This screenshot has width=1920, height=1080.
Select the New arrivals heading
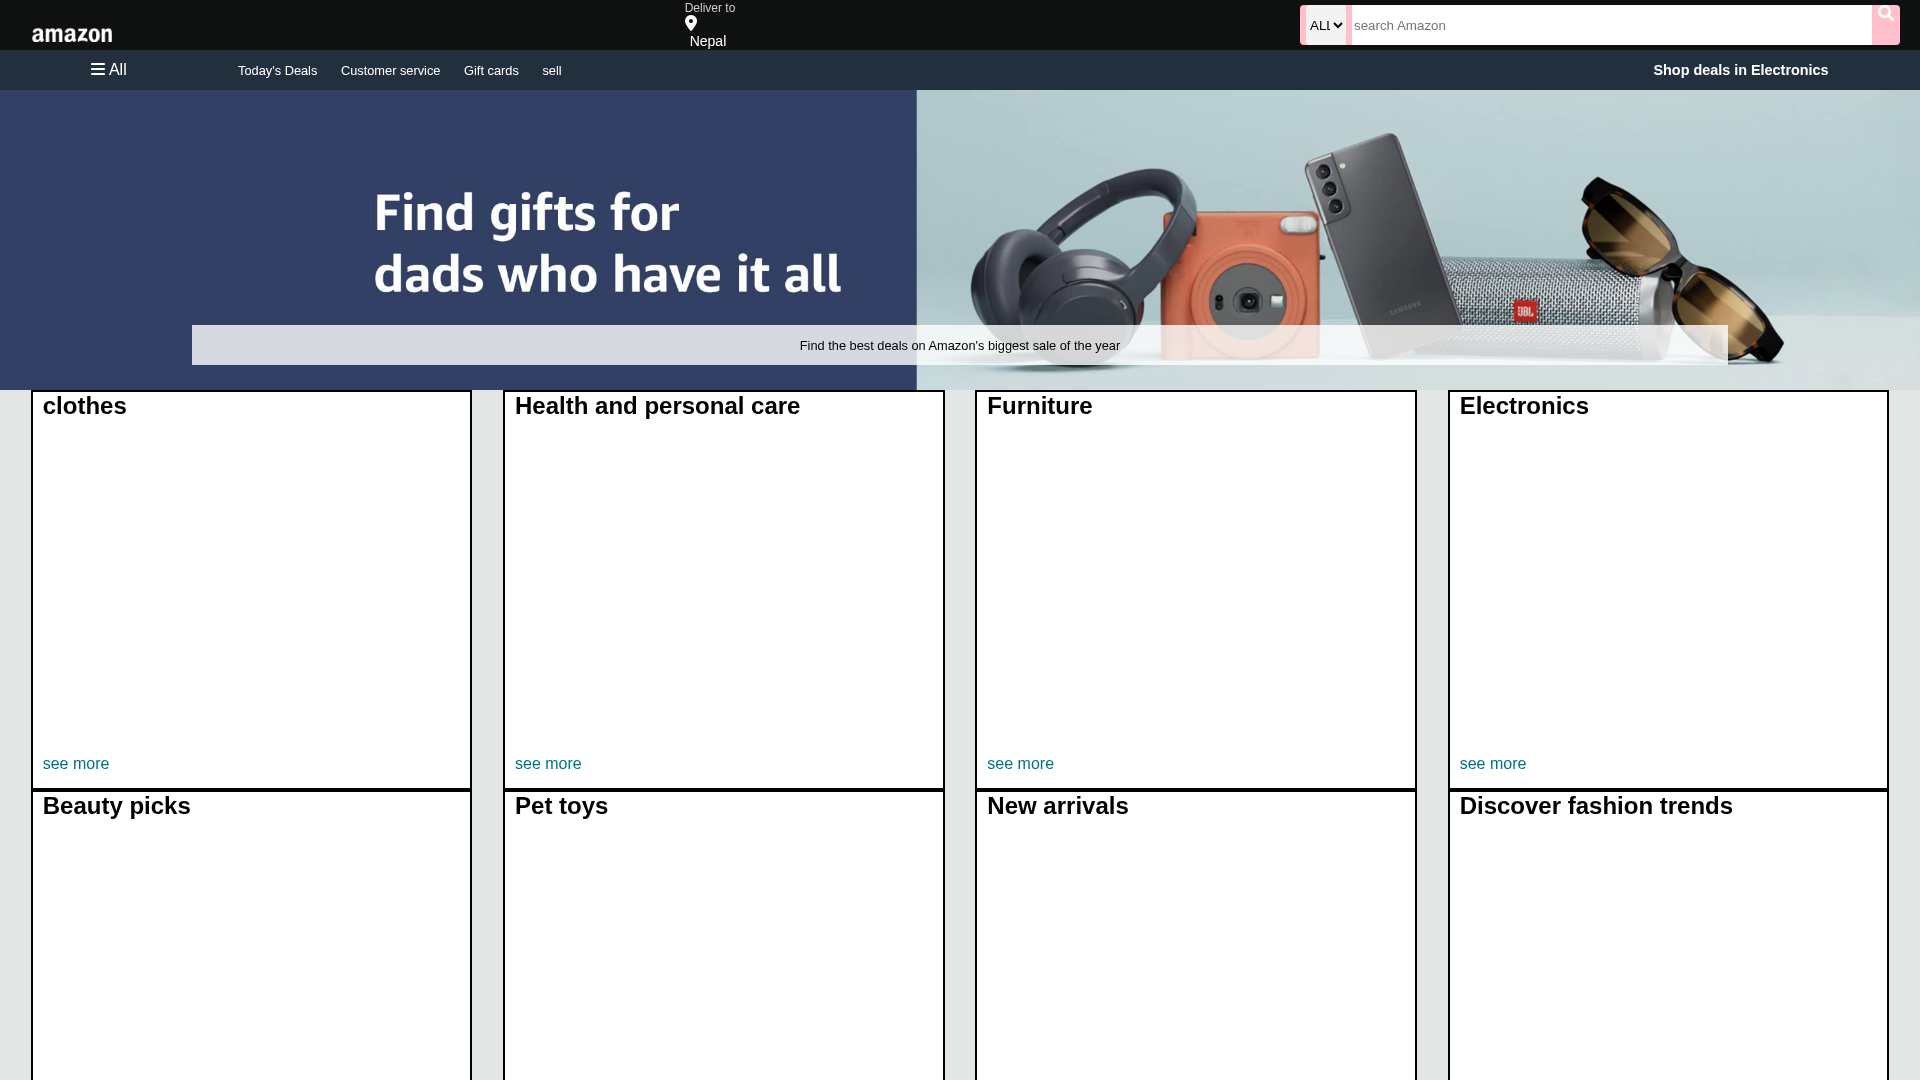click(x=1058, y=806)
